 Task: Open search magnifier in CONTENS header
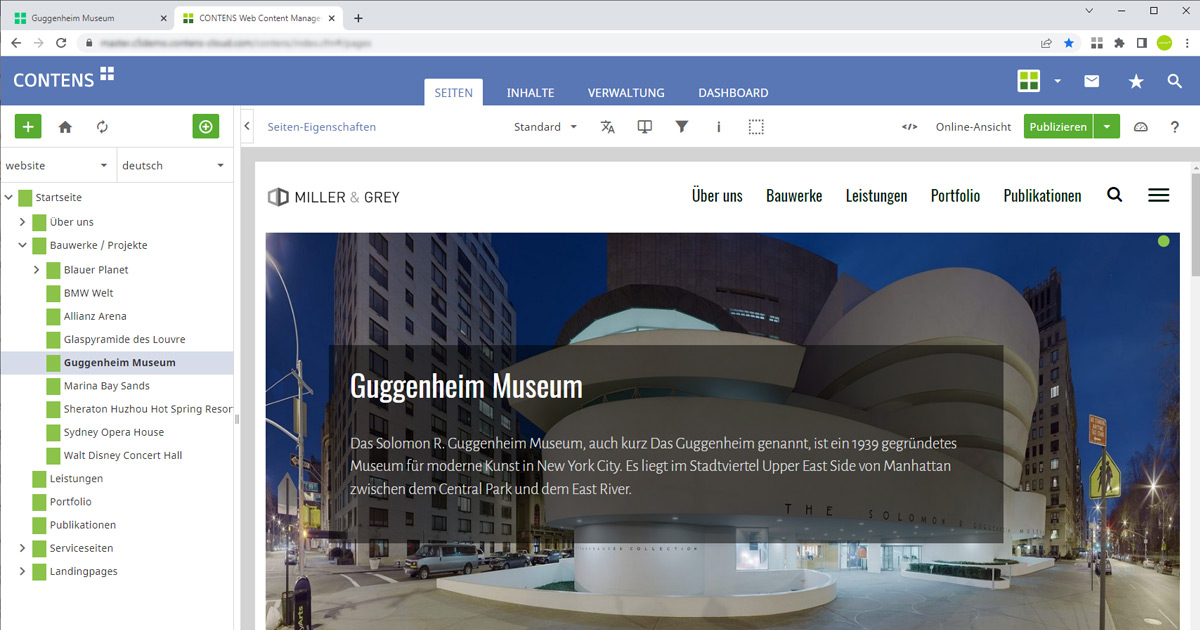tap(1175, 81)
